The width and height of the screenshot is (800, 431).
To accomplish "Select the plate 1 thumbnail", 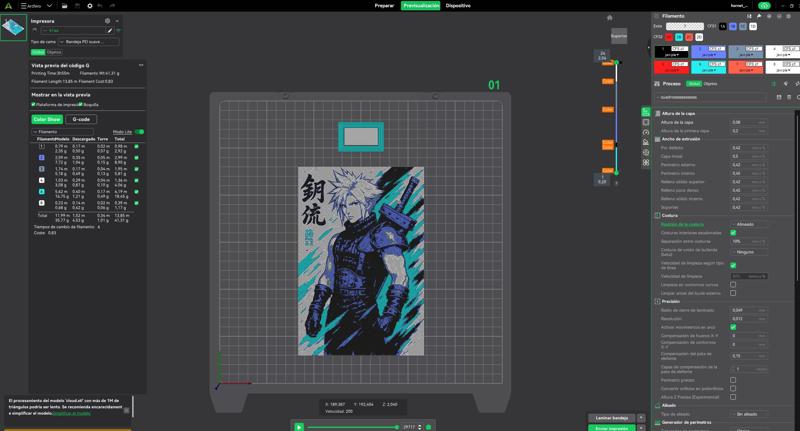I will tap(13, 27).
